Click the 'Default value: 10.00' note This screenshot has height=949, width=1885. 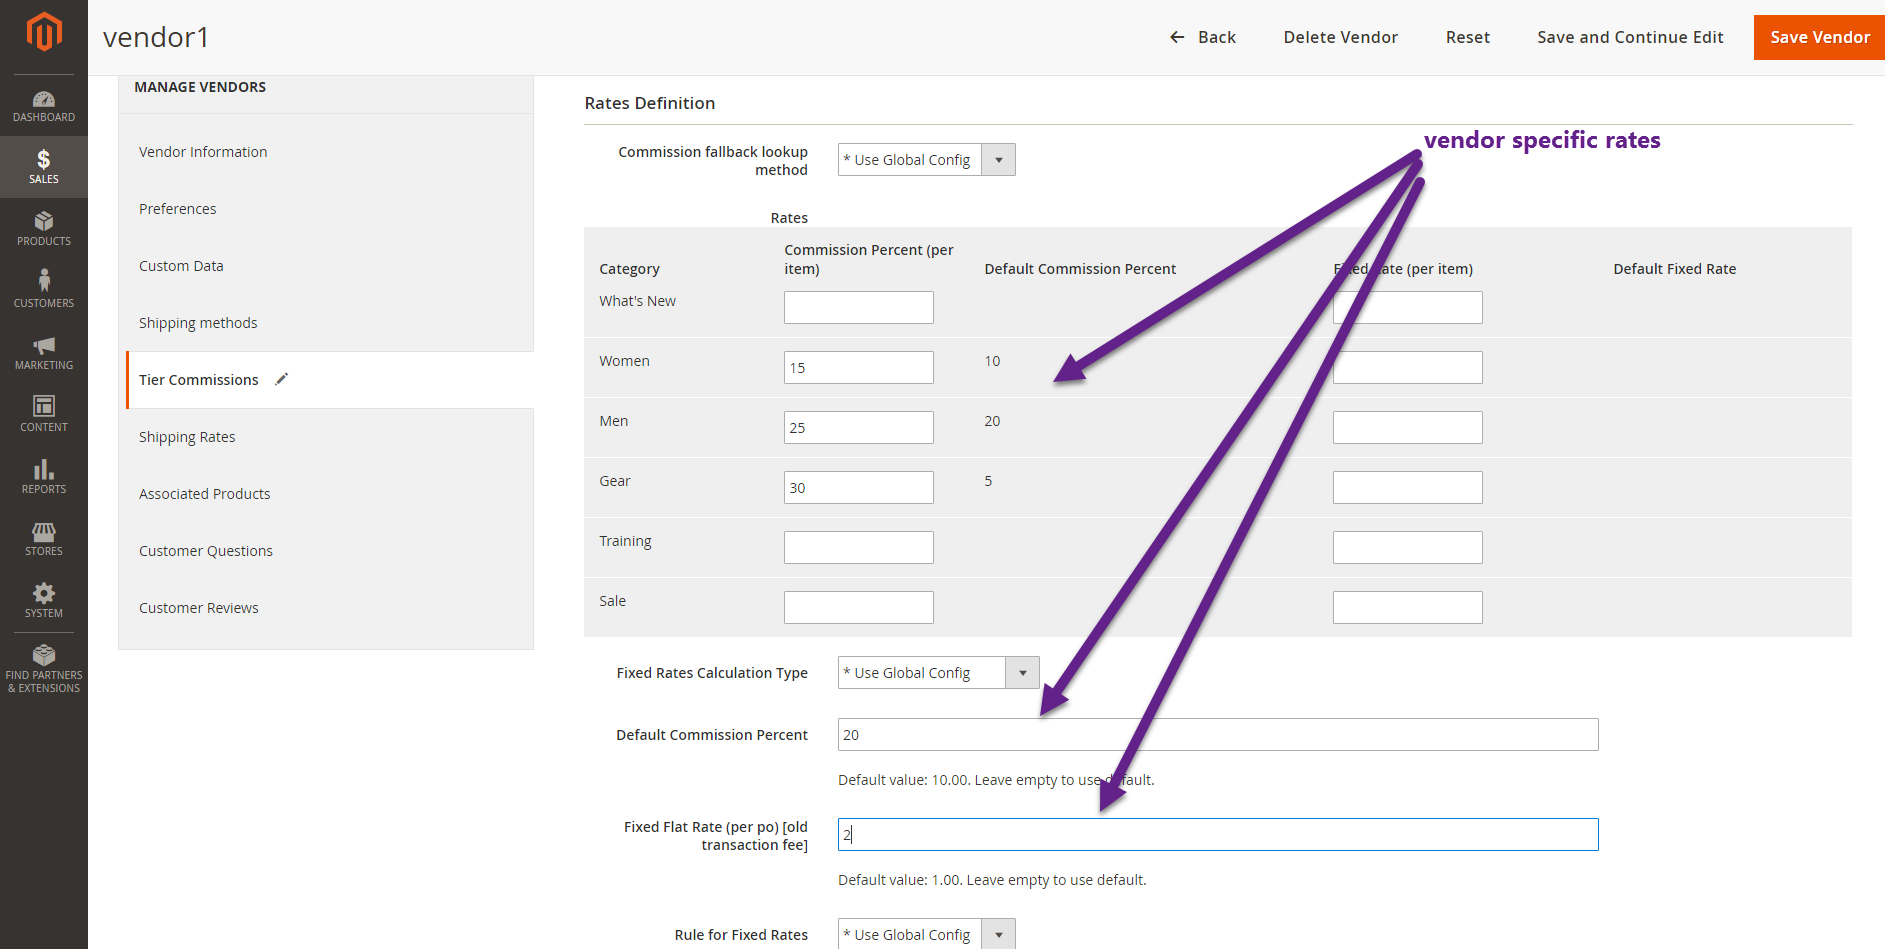[996, 780]
